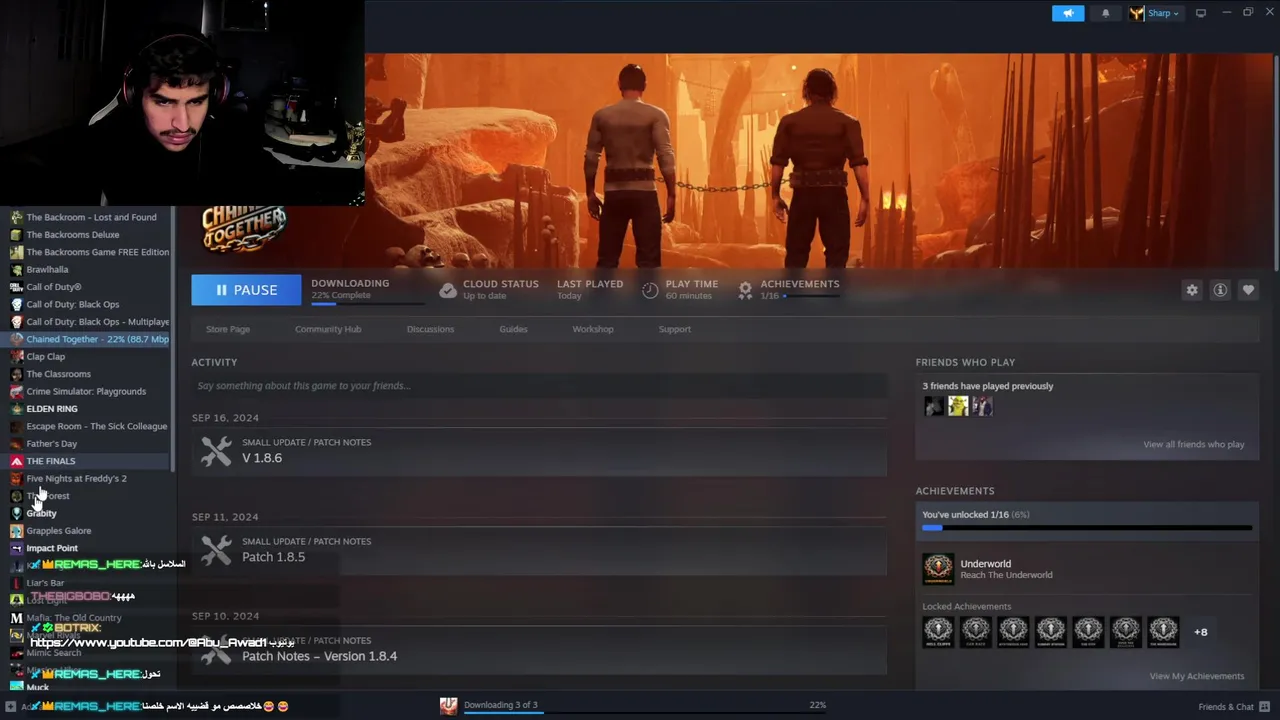Click the last locked achievement icon before +8
1280x720 pixels.
(x=1163, y=631)
